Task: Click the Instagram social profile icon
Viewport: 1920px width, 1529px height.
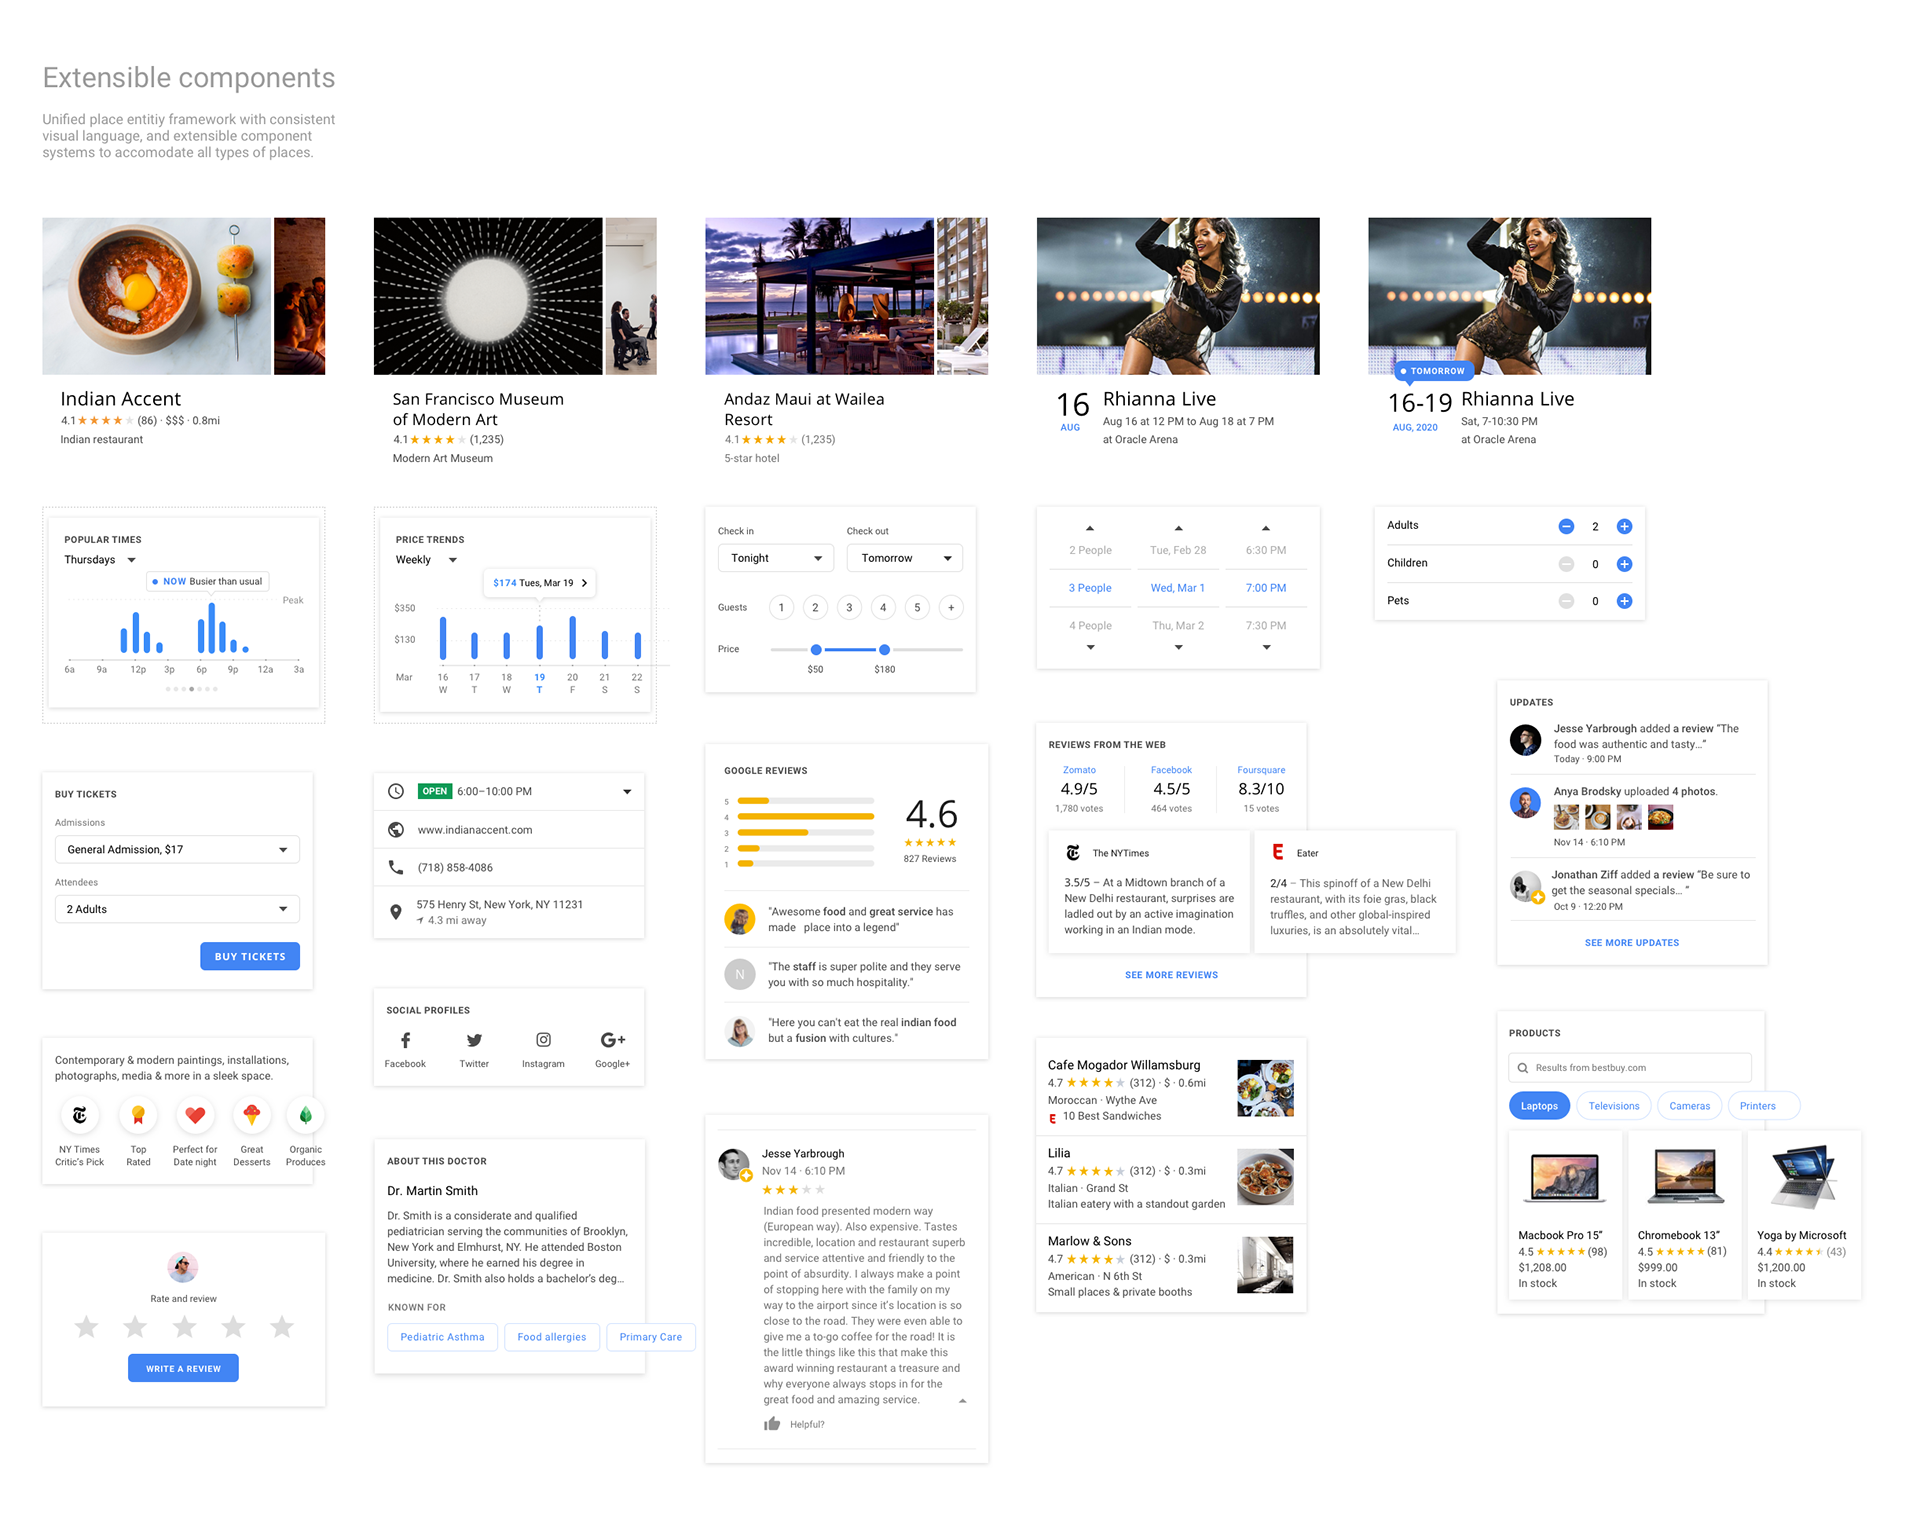Action: (543, 1040)
